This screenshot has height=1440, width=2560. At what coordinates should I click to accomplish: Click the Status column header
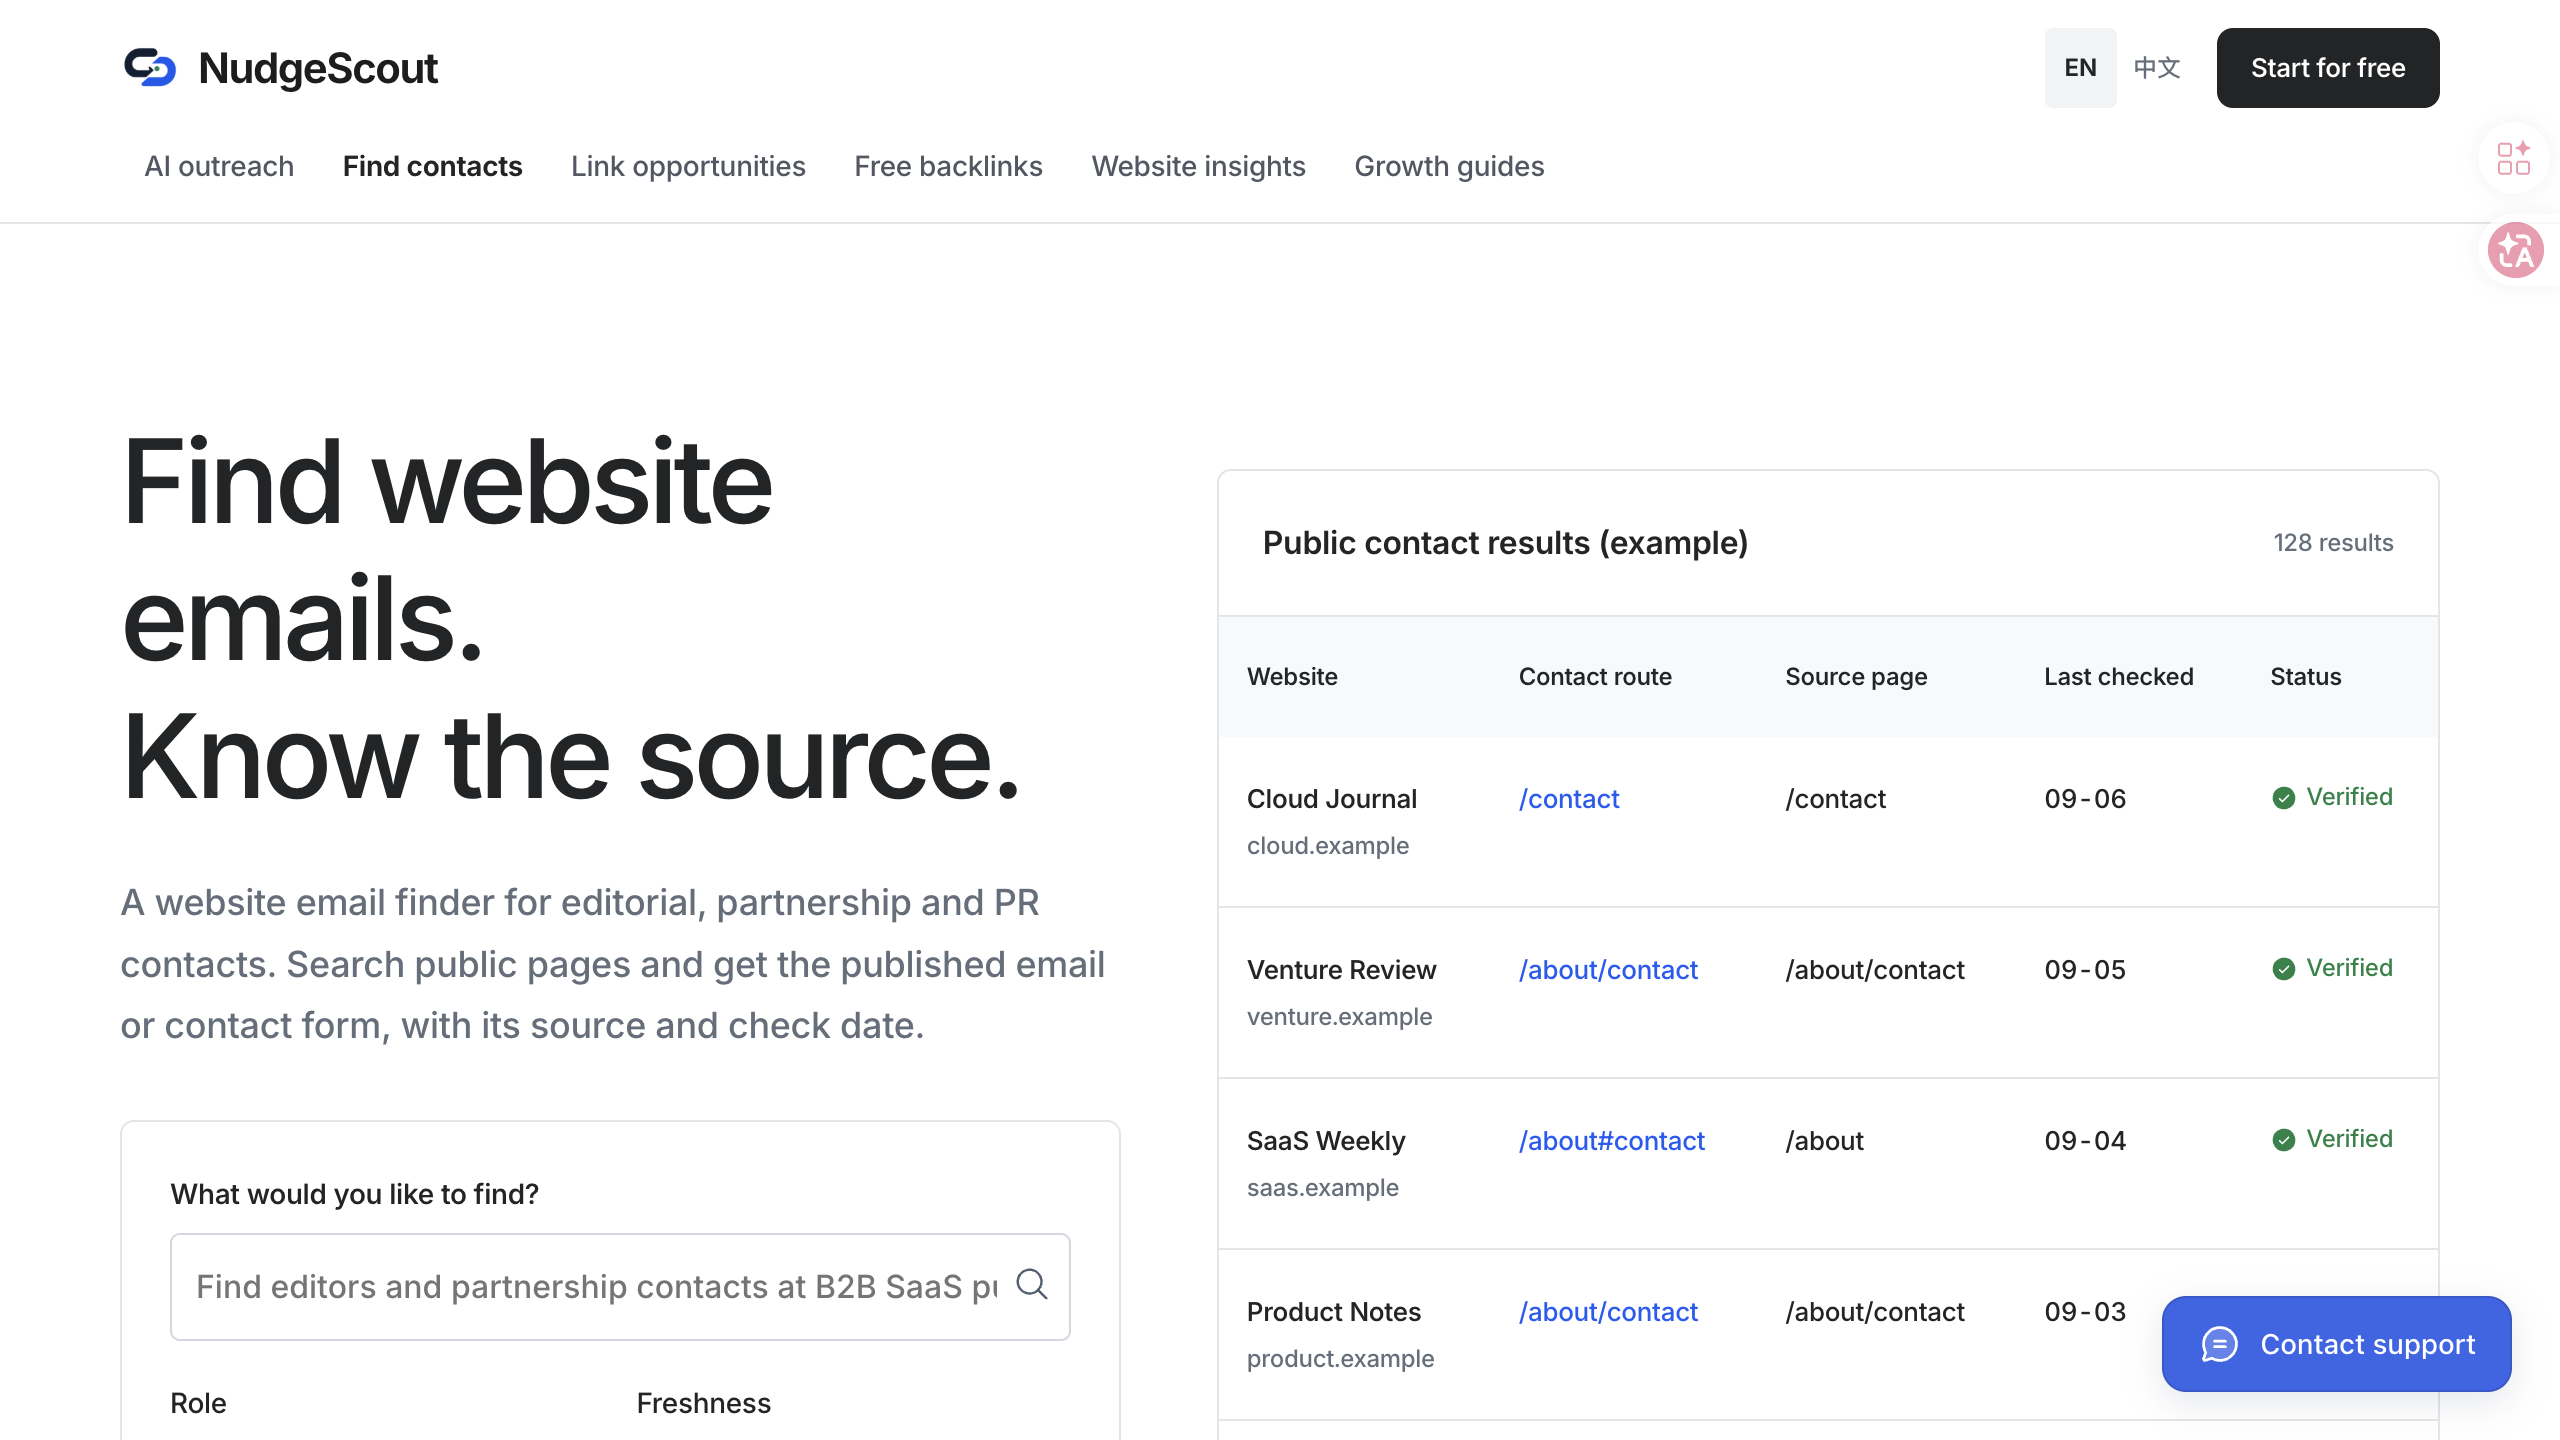point(2305,677)
